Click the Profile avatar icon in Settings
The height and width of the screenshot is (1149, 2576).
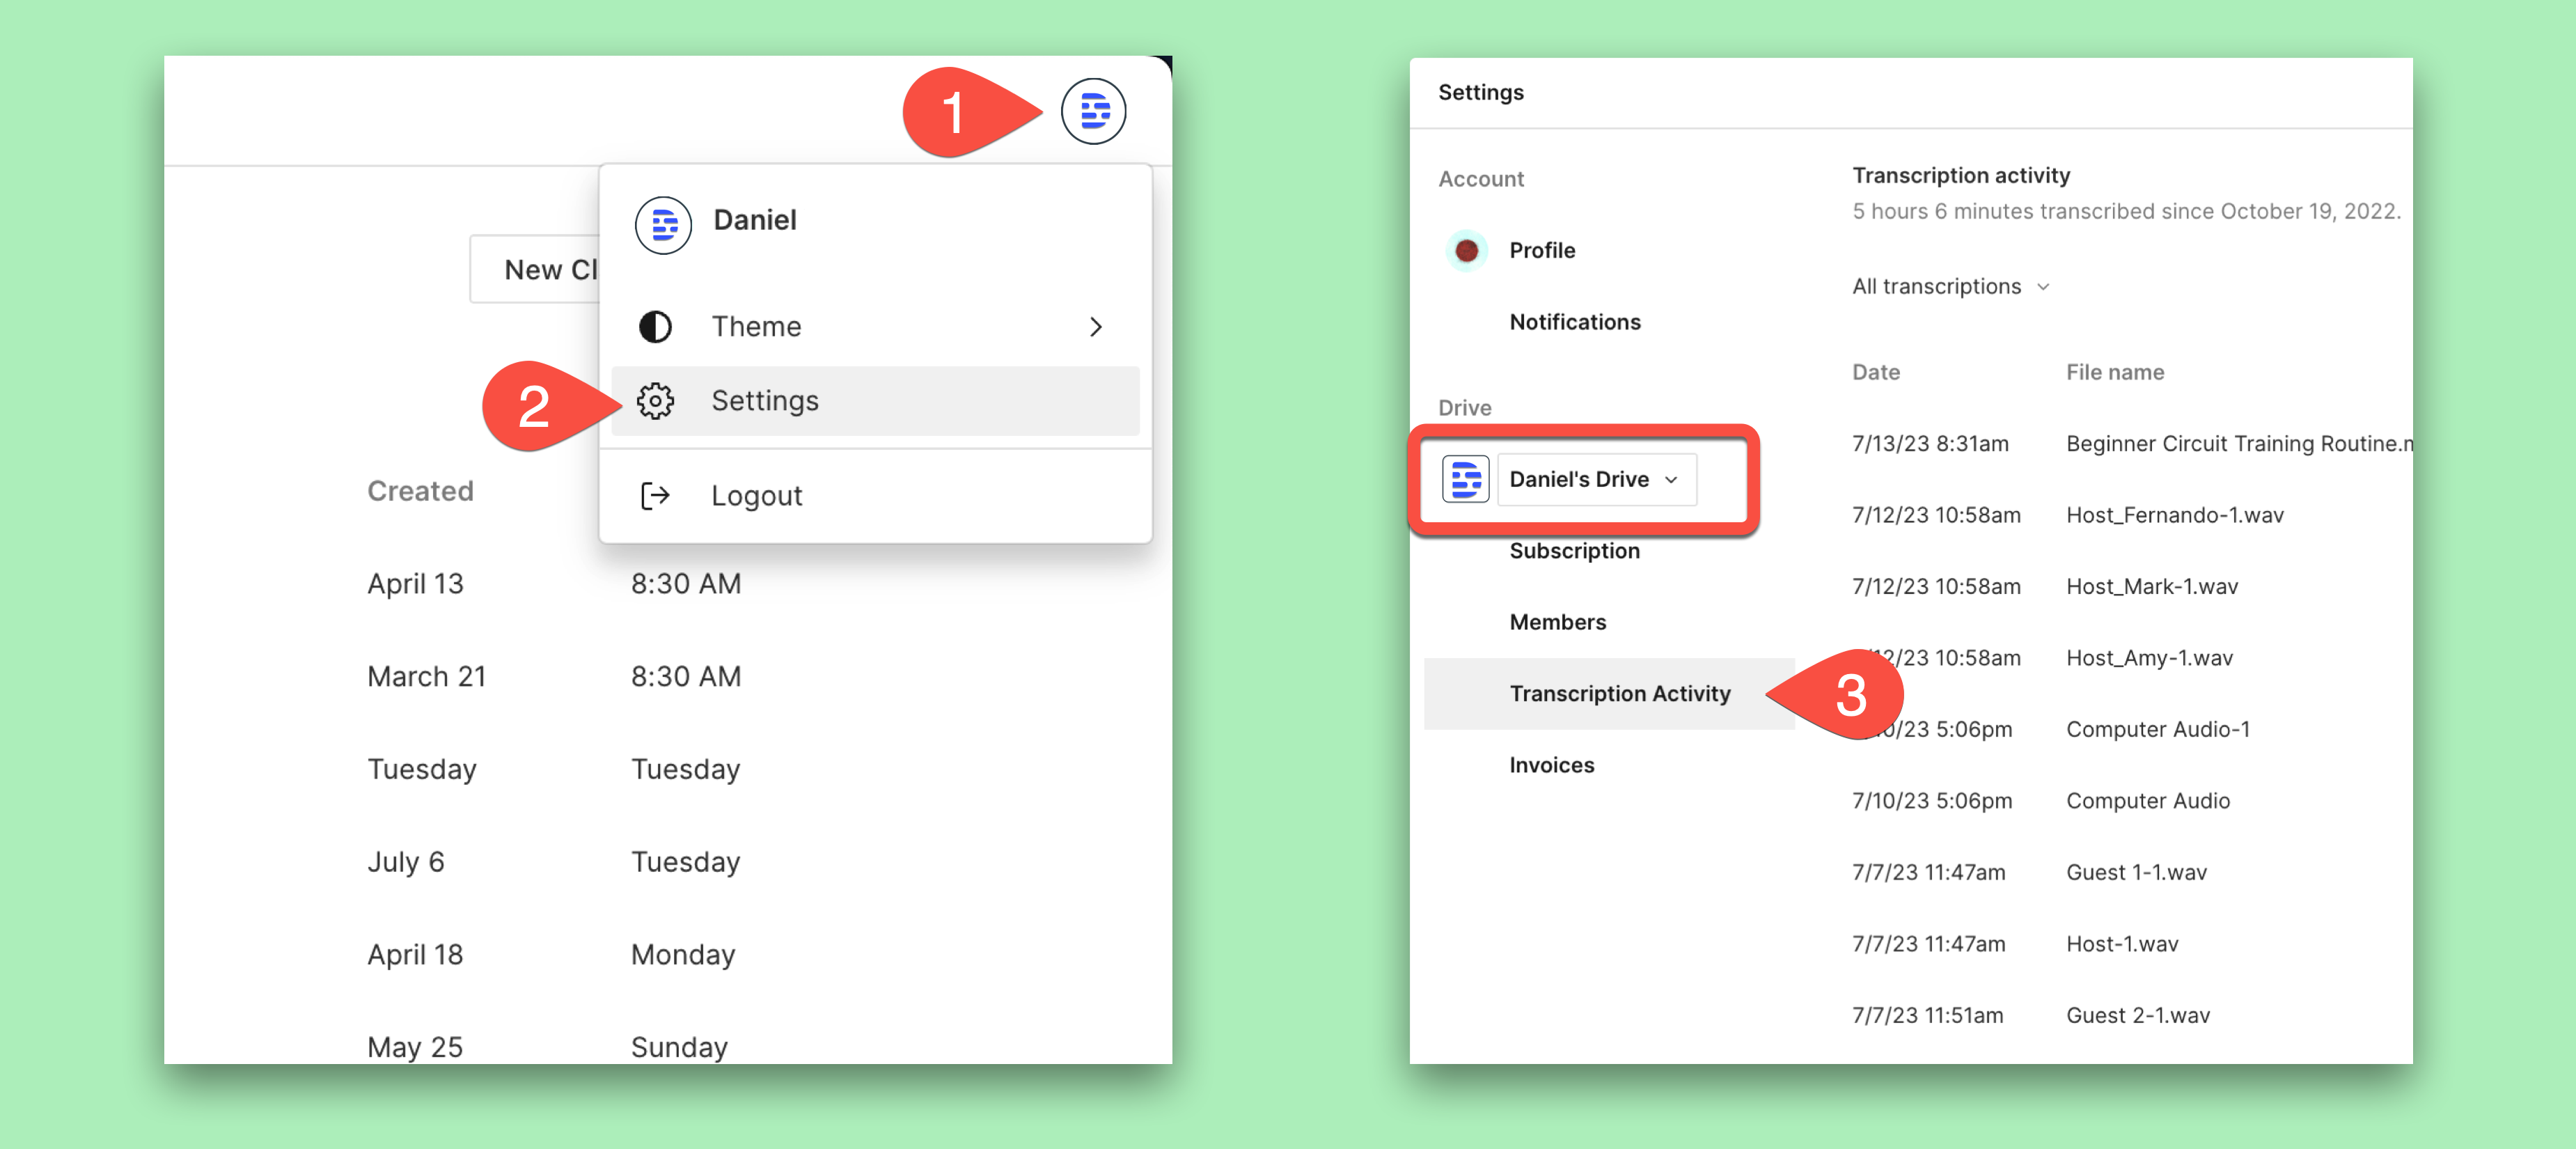(1466, 250)
